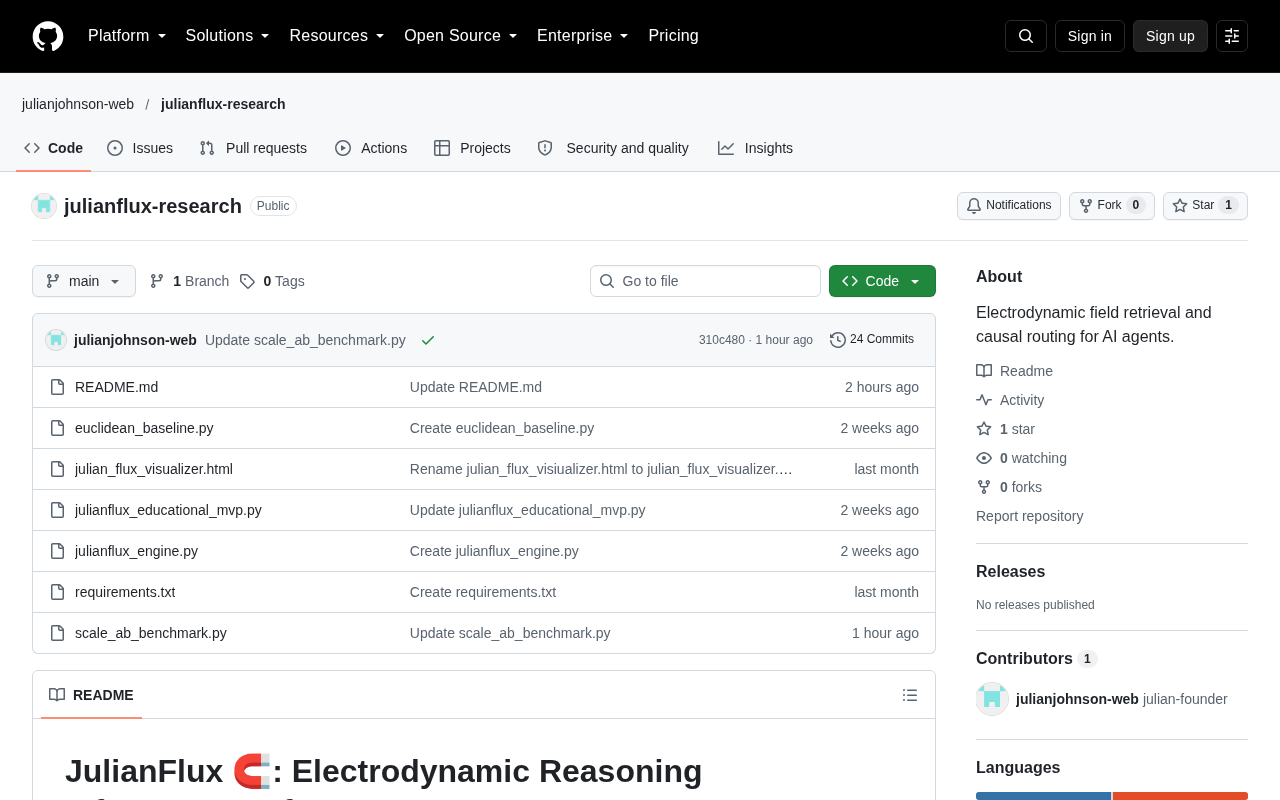The image size is (1280, 800).
Task: Click the Readme book icon in About
Action: (x=984, y=371)
